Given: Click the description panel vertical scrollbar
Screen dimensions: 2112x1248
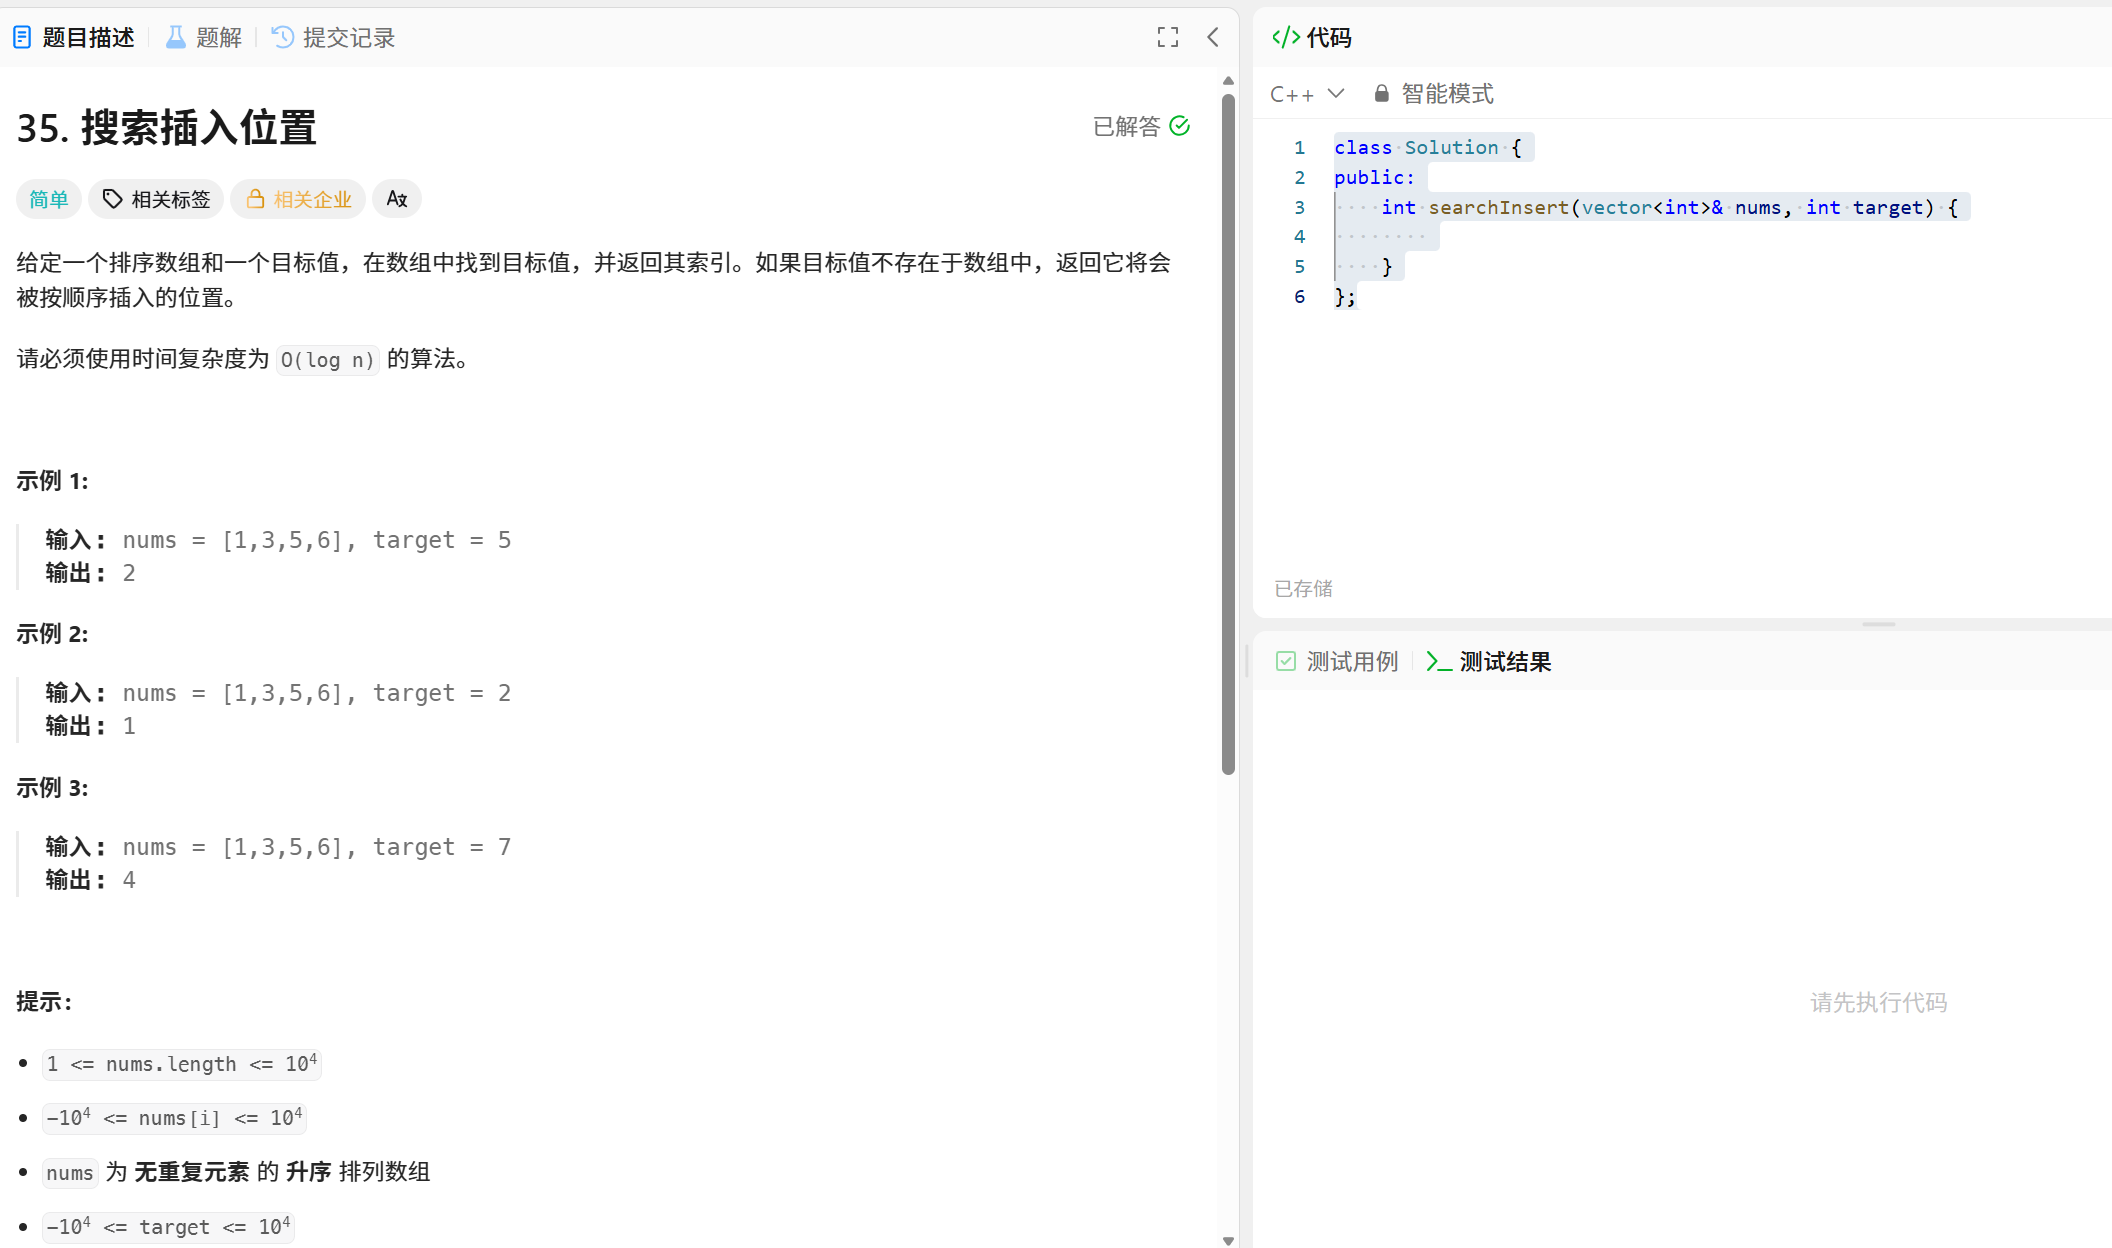Looking at the screenshot, I should click(x=1228, y=430).
